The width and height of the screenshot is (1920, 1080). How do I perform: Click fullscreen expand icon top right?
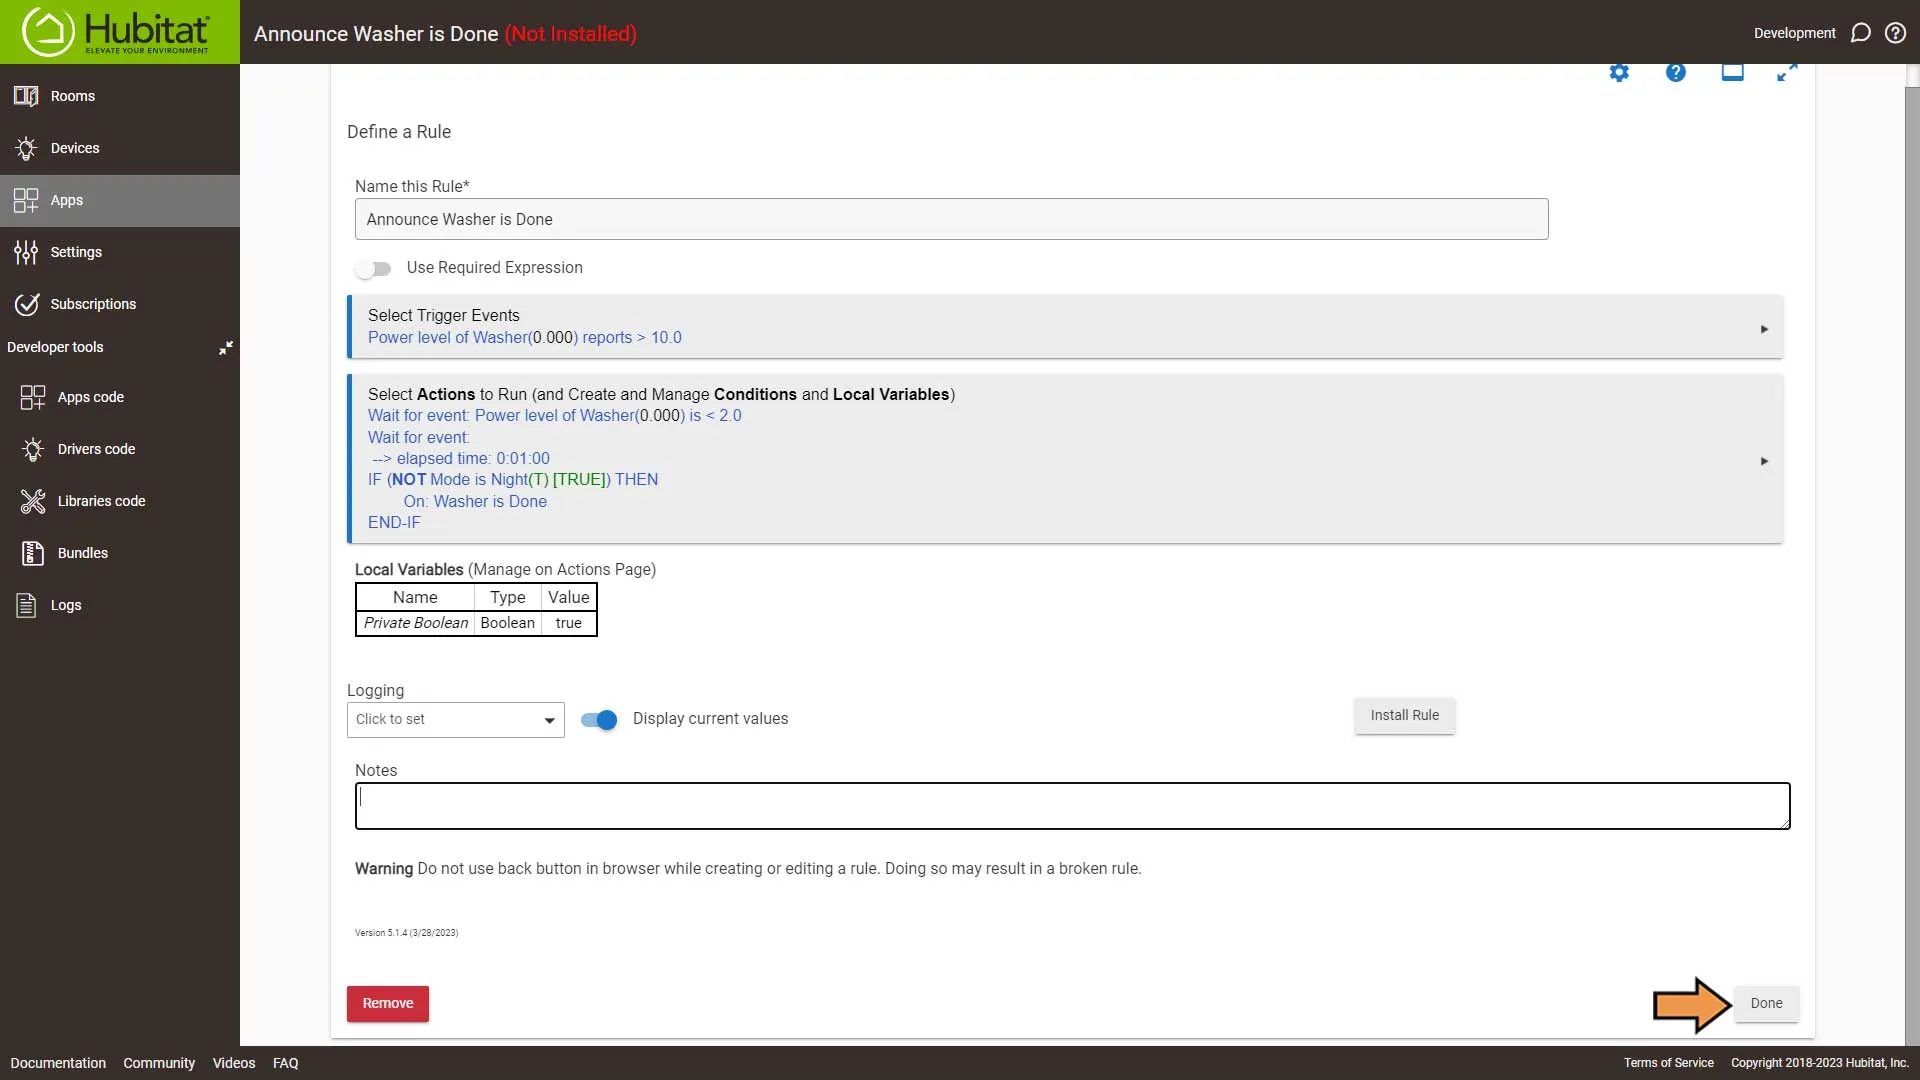point(1787,71)
